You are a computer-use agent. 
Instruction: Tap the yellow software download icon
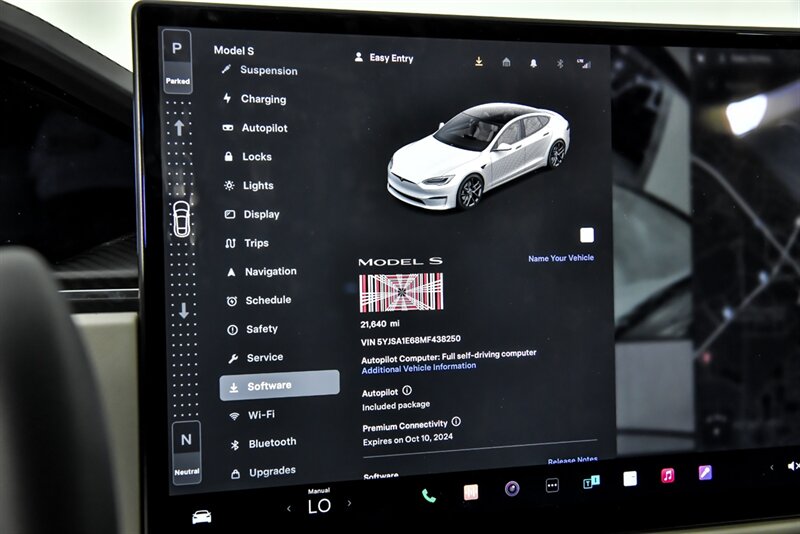[479, 62]
